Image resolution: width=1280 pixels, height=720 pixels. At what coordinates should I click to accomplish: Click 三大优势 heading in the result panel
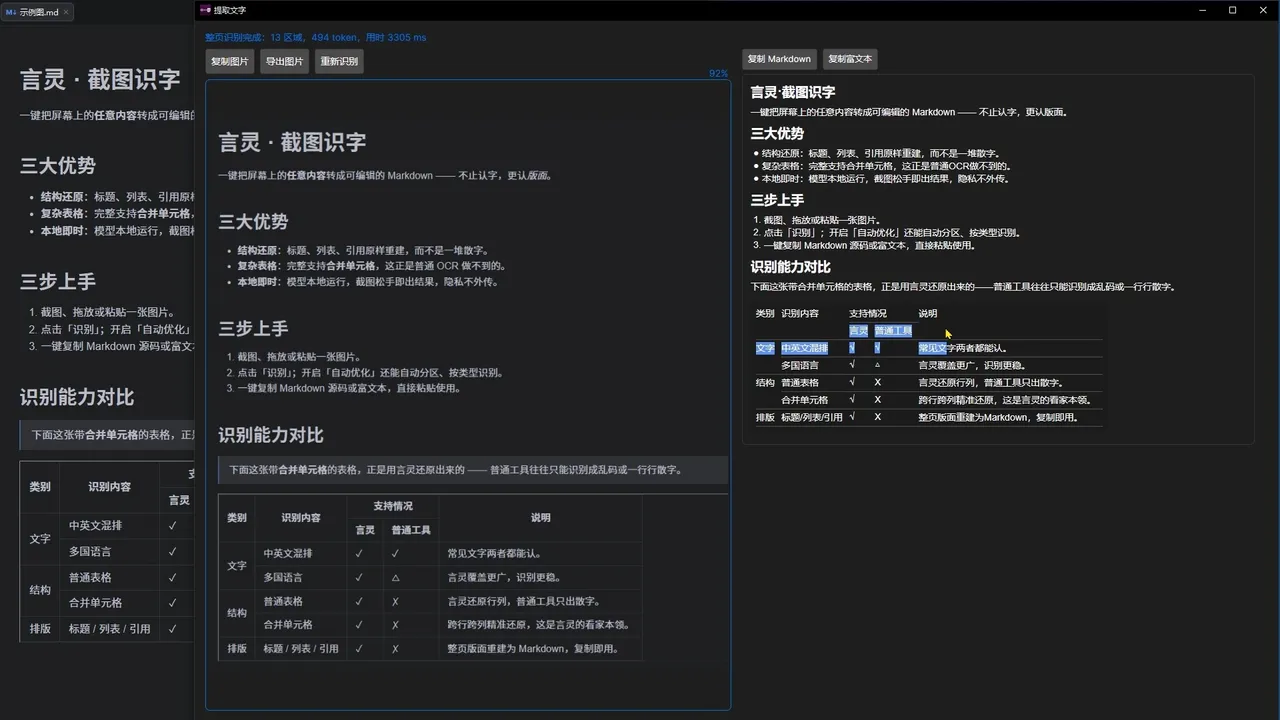click(x=777, y=133)
